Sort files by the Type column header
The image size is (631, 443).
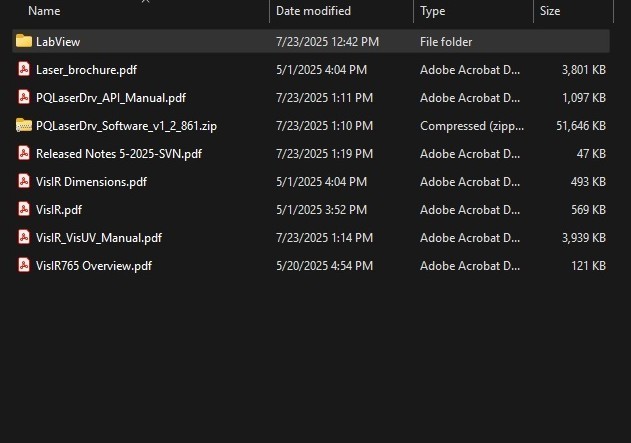click(x=433, y=11)
